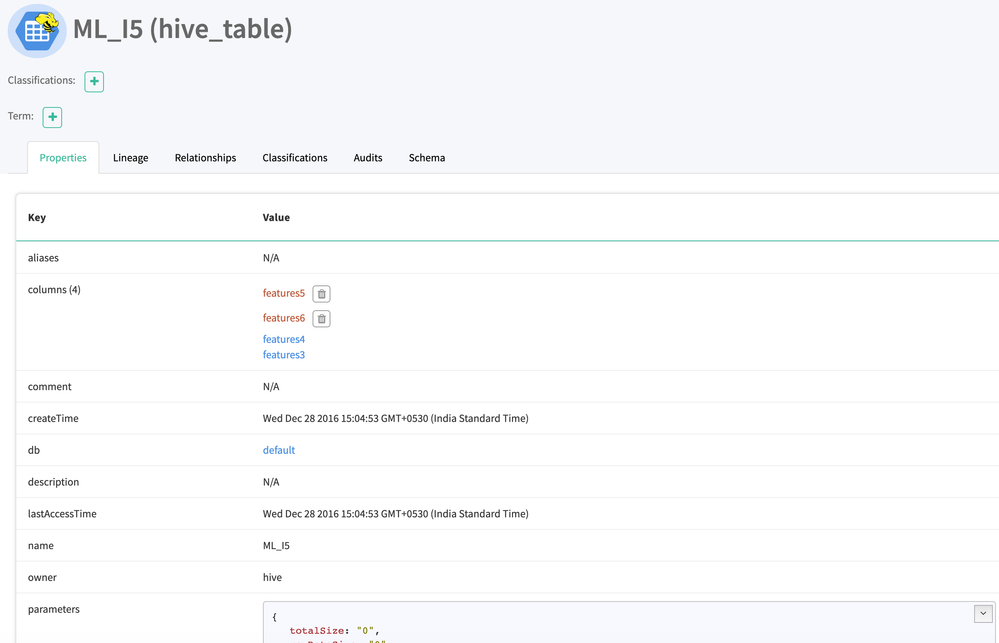Viewport: 999px width, 643px height.
Task: Open the features4 column link
Action: [284, 339]
